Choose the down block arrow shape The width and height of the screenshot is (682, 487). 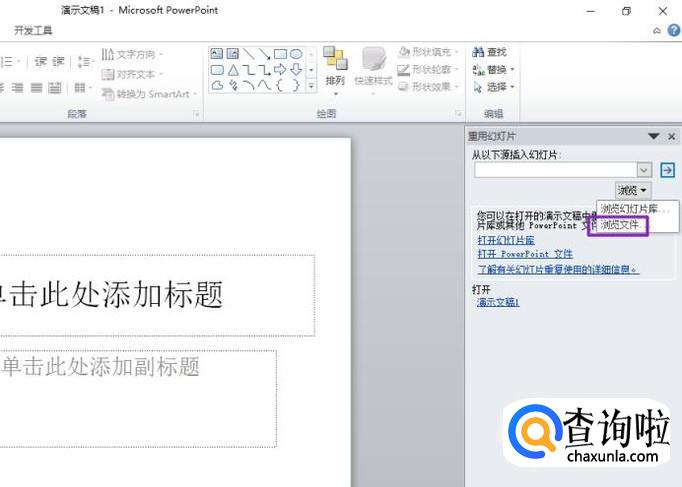click(x=296, y=70)
